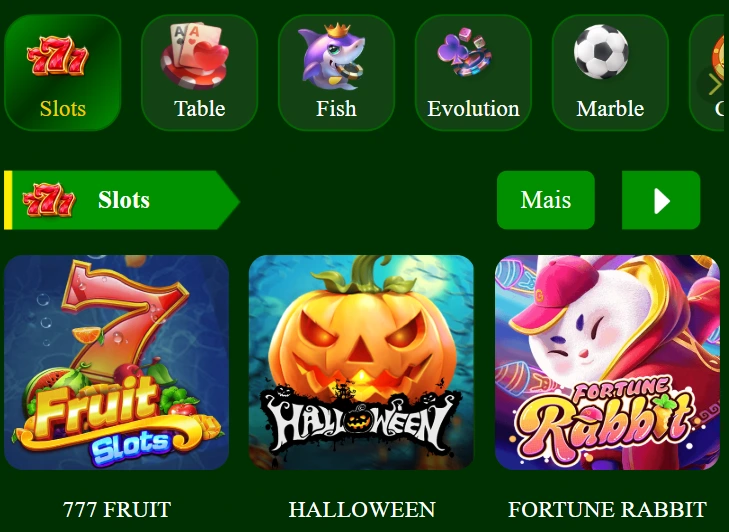The image size is (729, 532).
Task: Select the Table category tab label
Action: pyautogui.click(x=199, y=109)
